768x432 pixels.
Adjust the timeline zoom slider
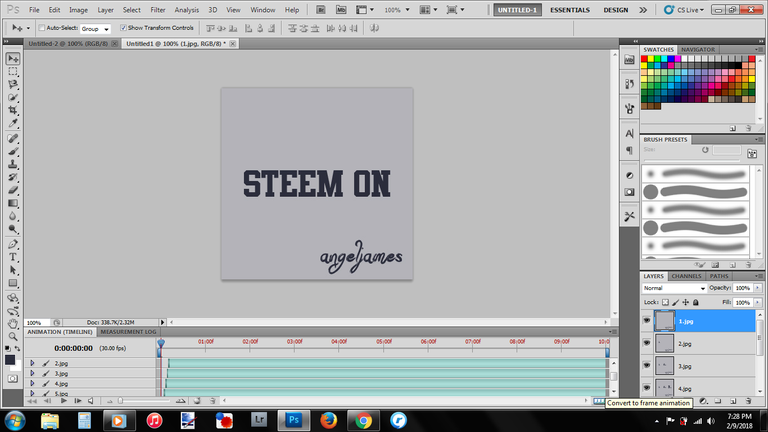tap(120, 401)
